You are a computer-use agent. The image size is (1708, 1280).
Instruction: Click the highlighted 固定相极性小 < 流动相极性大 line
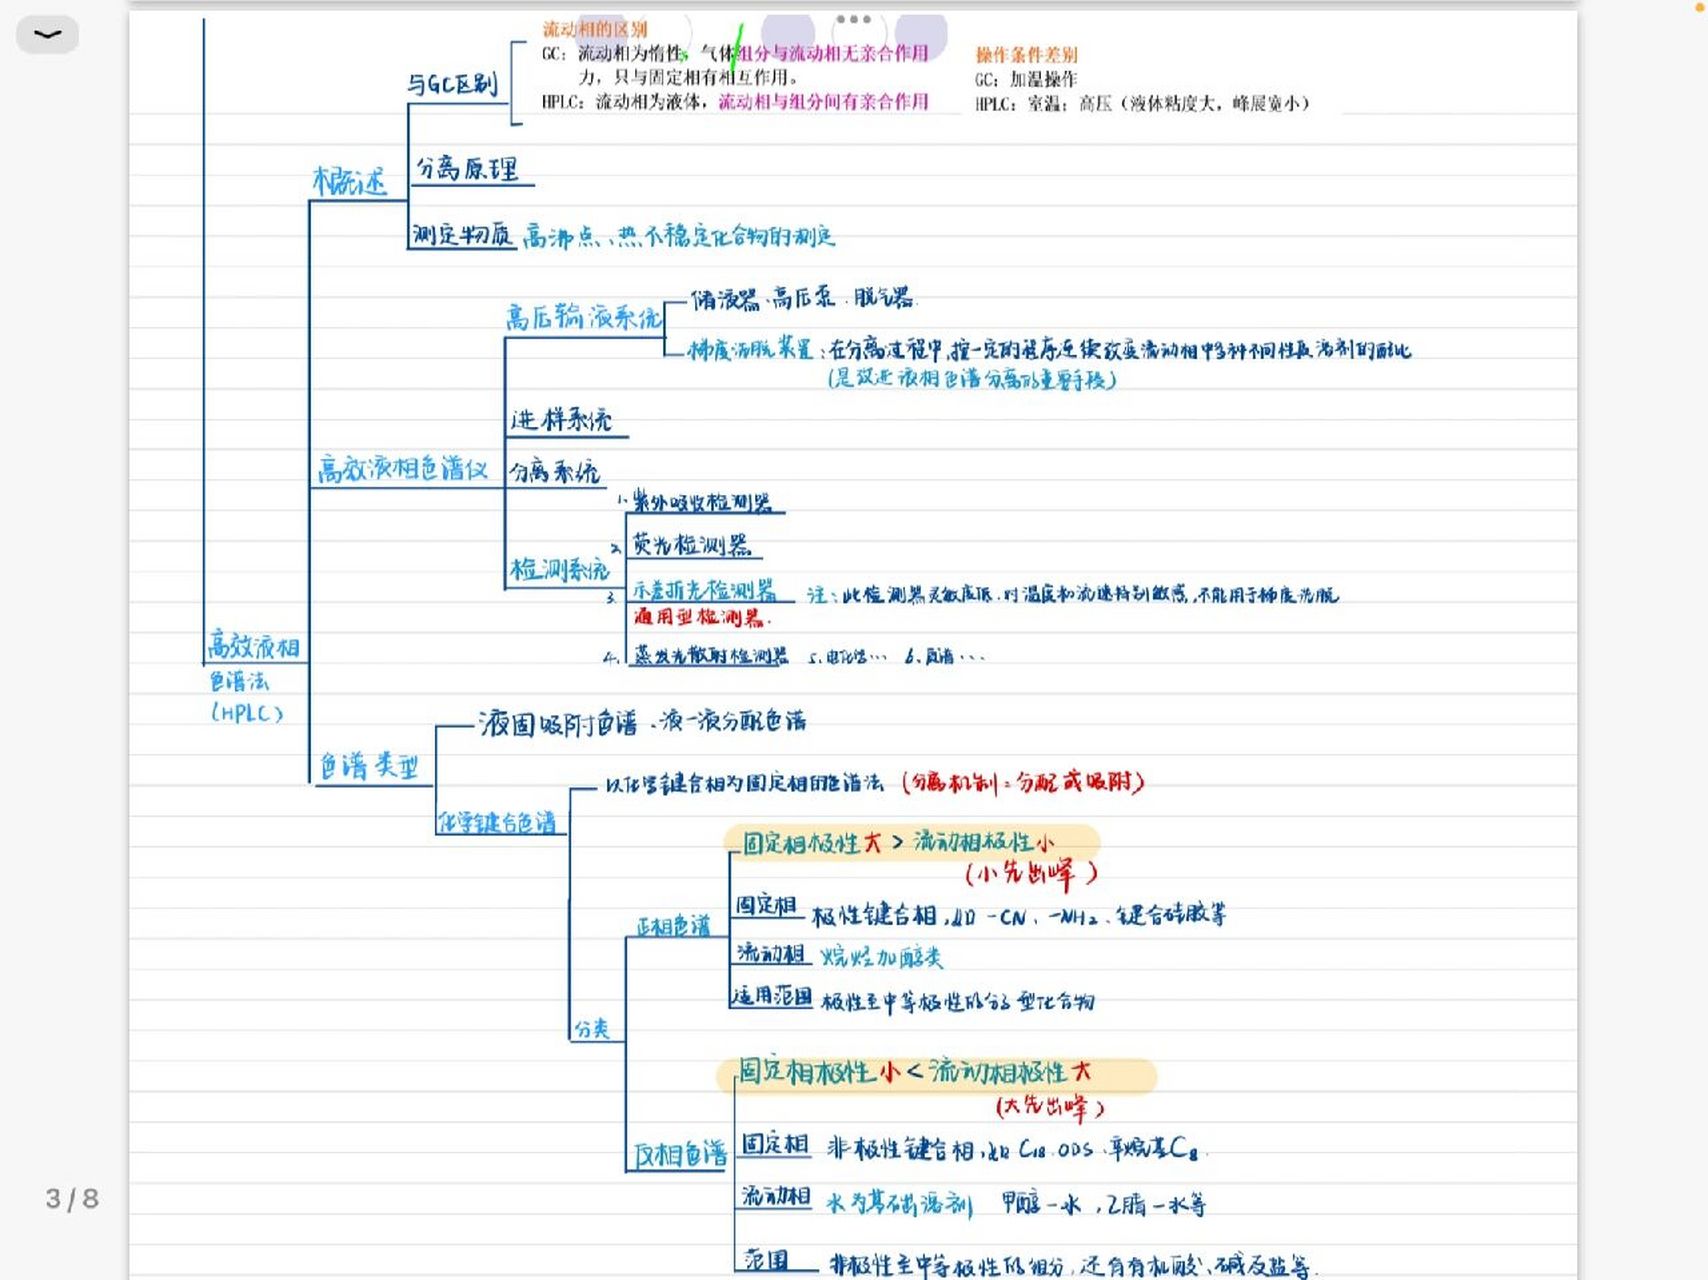[x=915, y=1072]
